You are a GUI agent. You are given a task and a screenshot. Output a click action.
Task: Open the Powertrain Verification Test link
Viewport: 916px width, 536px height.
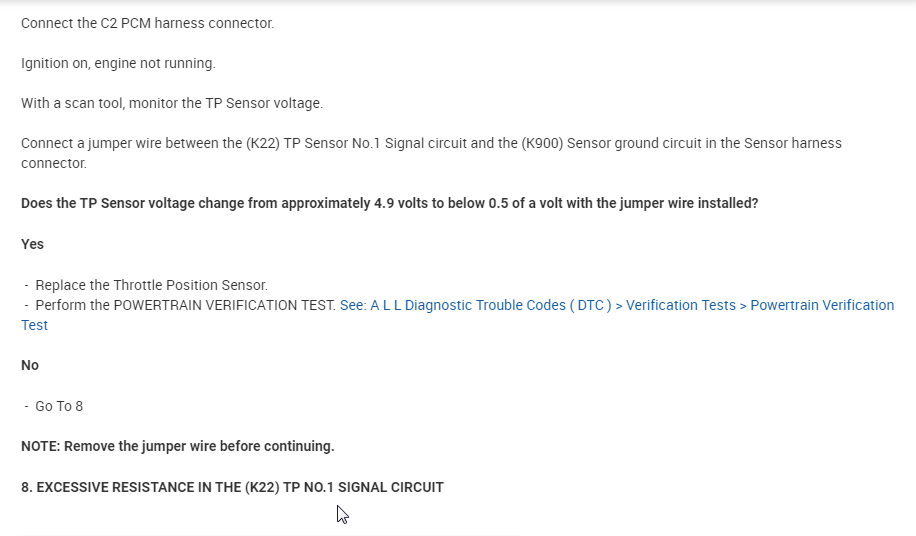(x=821, y=305)
